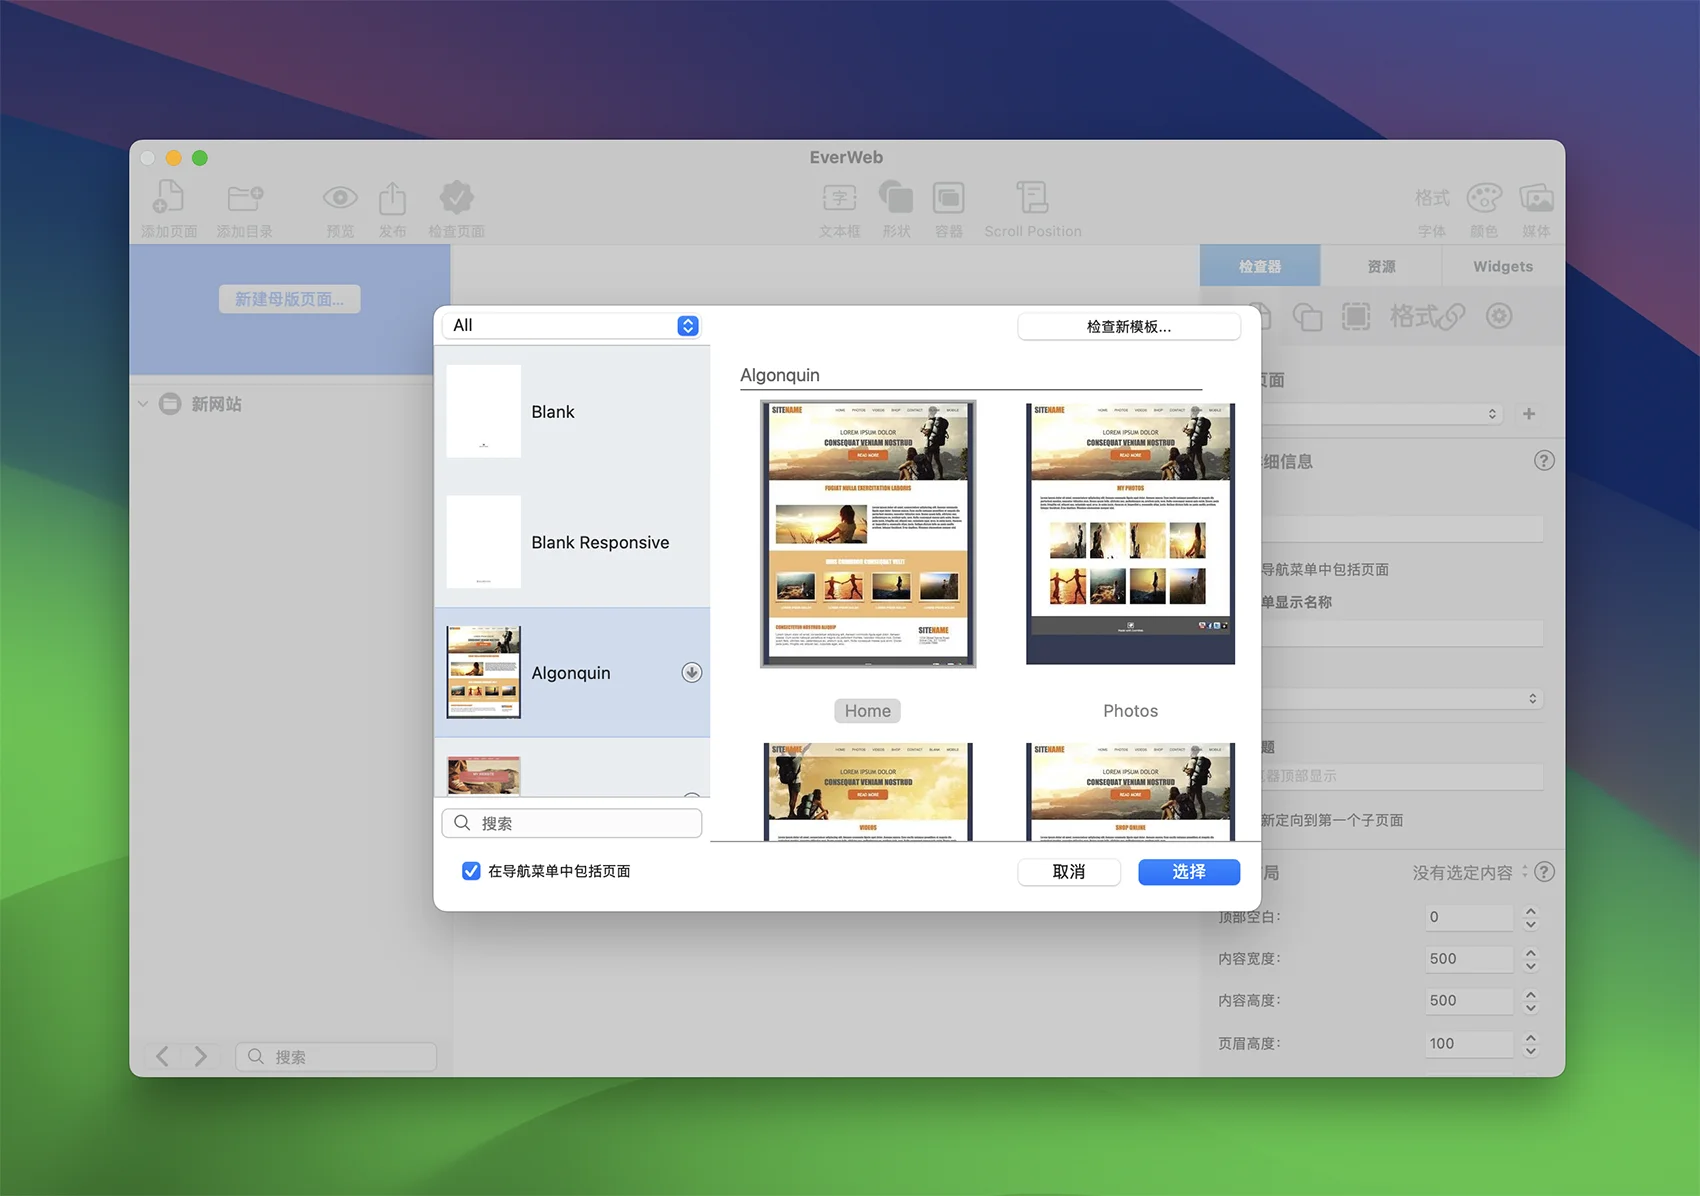Screen dimensions: 1700x1196
Task: Click the 选择 choose button
Action: [x=1189, y=872]
